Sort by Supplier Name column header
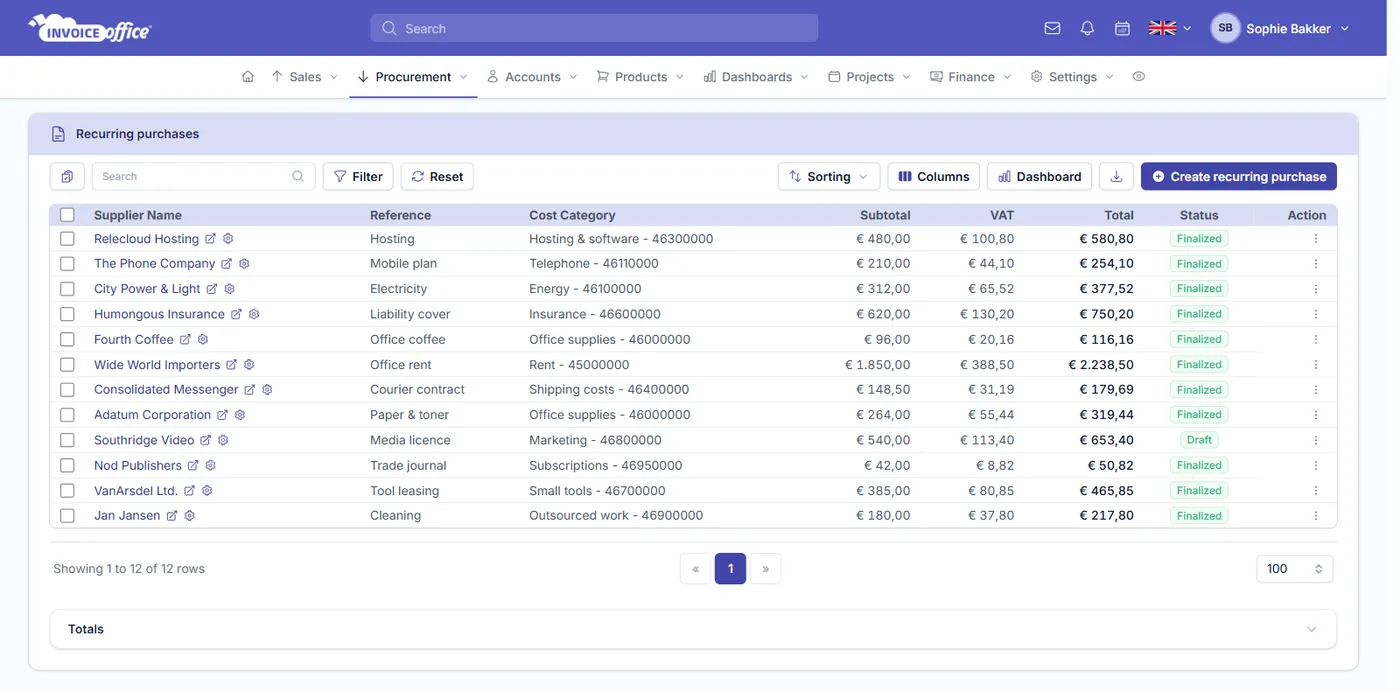This screenshot has height=691, width=1400. coord(138,215)
